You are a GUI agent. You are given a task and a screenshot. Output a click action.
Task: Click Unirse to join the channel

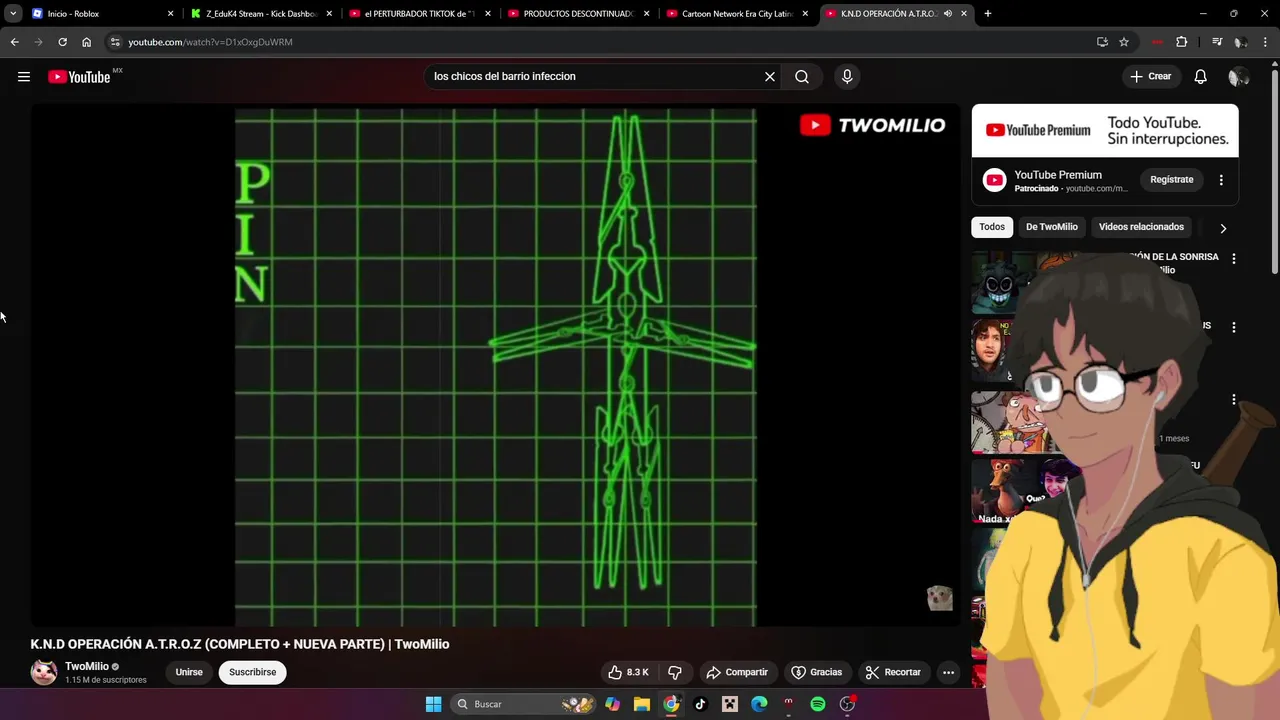pyautogui.click(x=189, y=672)
